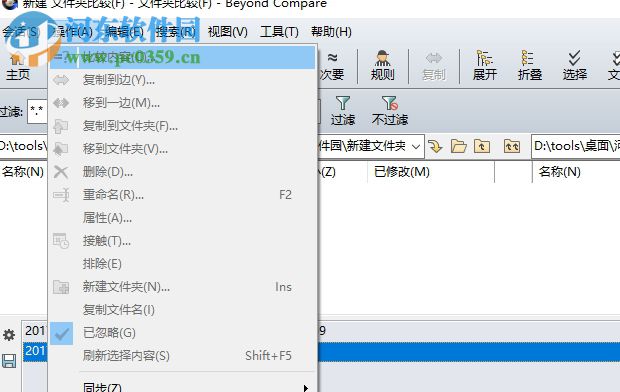This screenshot has width=620, height=392.
Task: Choose 接触(T)... menu entry
Action: click(x=182, y=241)
